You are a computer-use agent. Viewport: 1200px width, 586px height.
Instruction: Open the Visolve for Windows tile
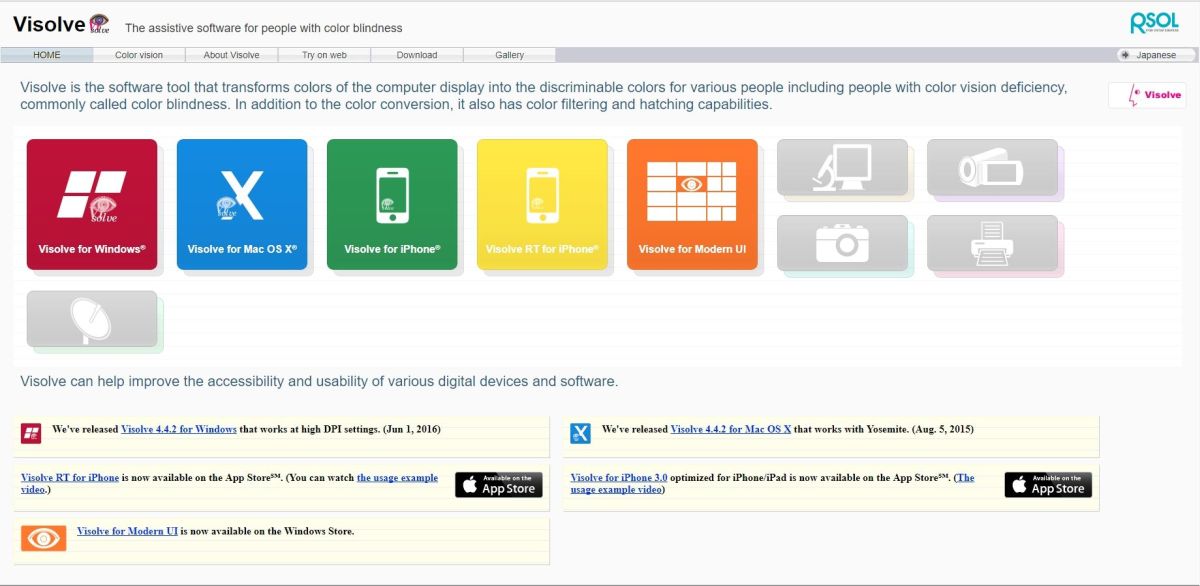92,204
